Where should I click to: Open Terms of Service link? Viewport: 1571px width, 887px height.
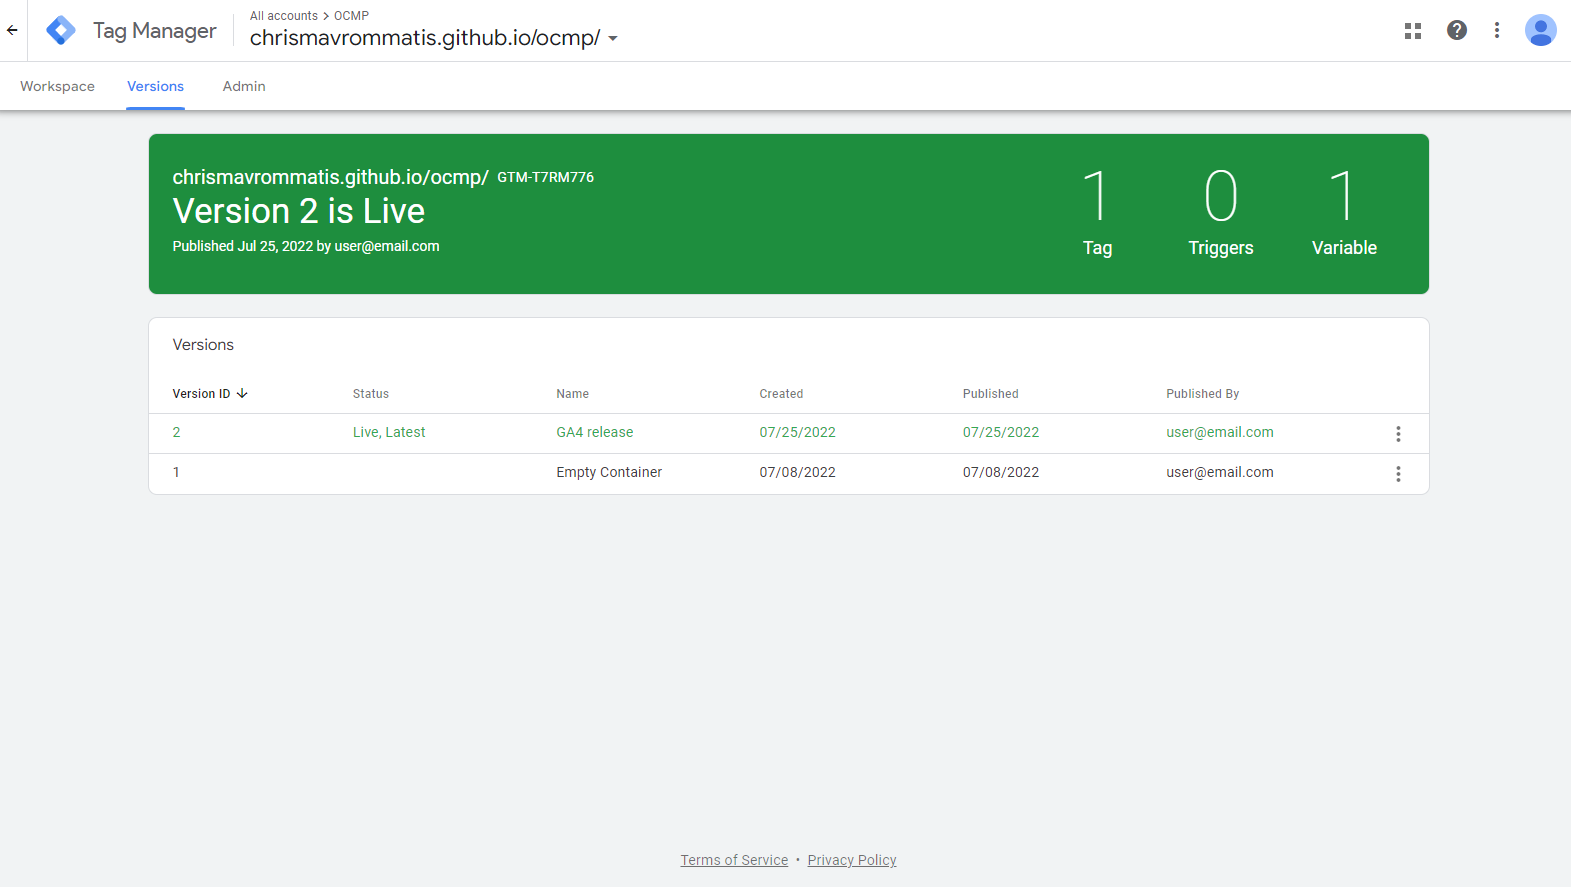coord(734,860)
